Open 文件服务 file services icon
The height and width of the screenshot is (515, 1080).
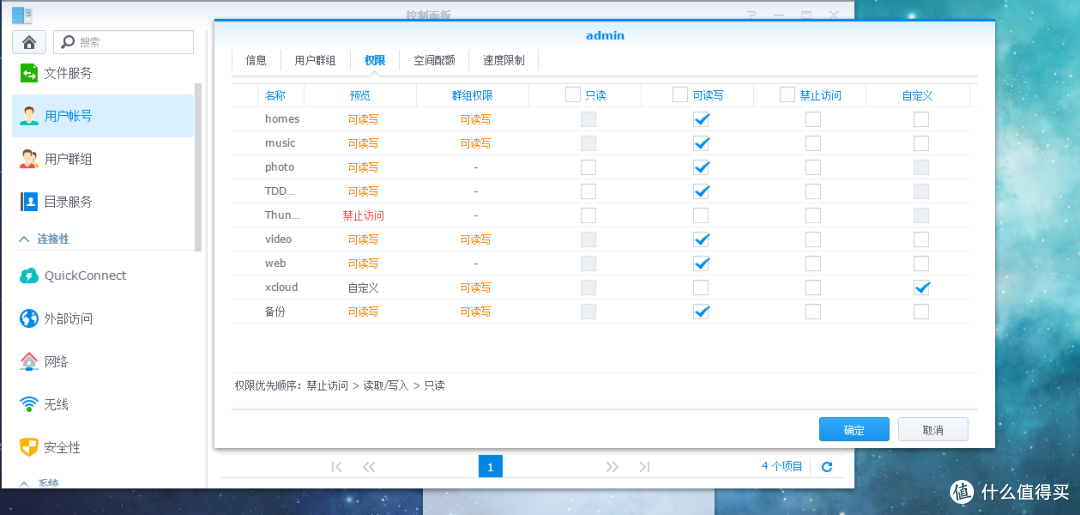tap(29, 73)
